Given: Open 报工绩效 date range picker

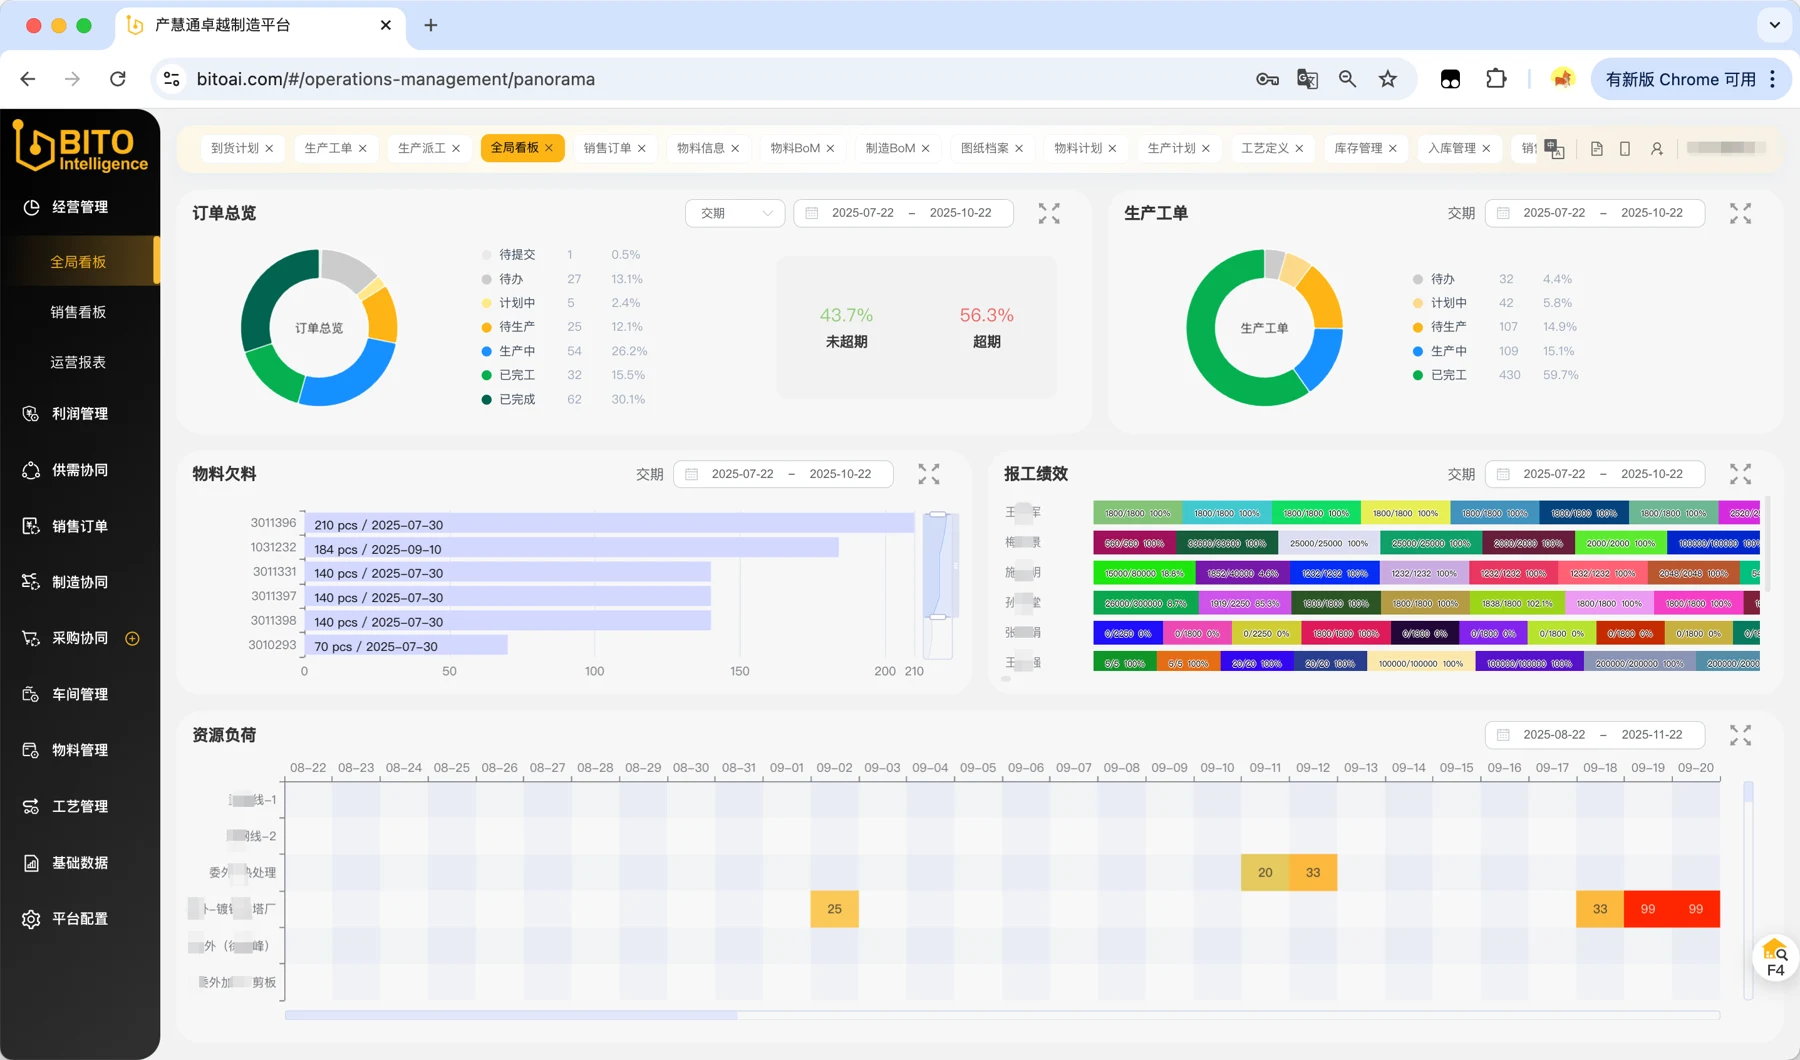Looking at the screenshot, I should [x=1594, y=474].
